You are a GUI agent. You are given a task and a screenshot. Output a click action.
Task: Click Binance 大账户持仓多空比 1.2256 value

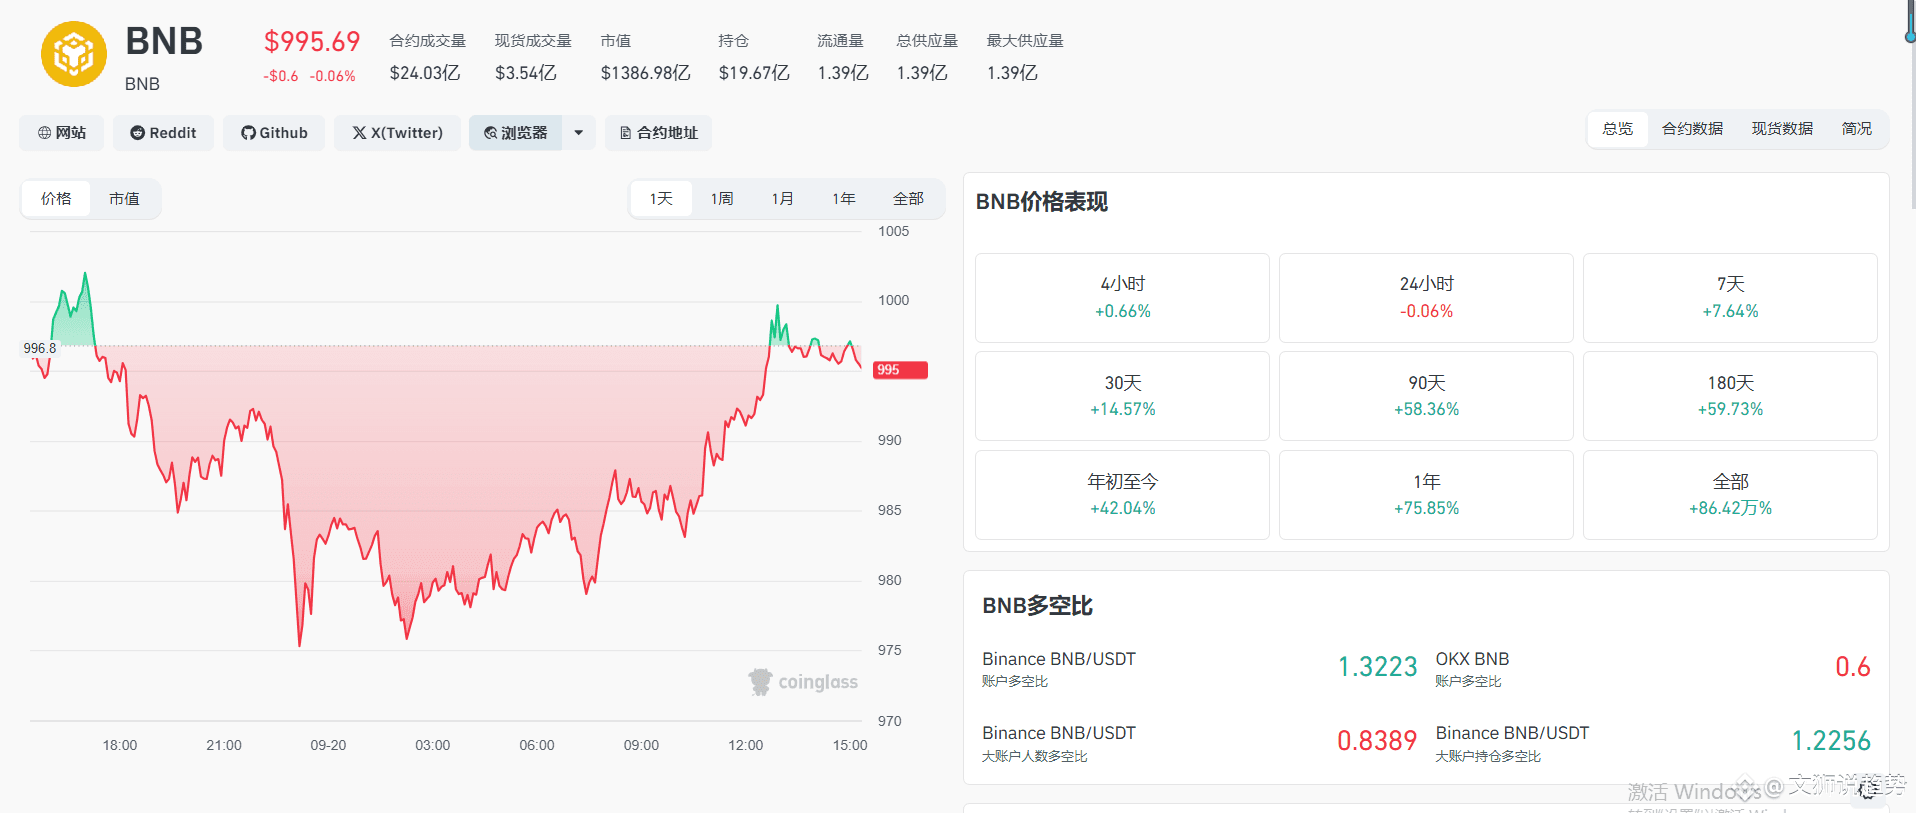click(1830, 741)
